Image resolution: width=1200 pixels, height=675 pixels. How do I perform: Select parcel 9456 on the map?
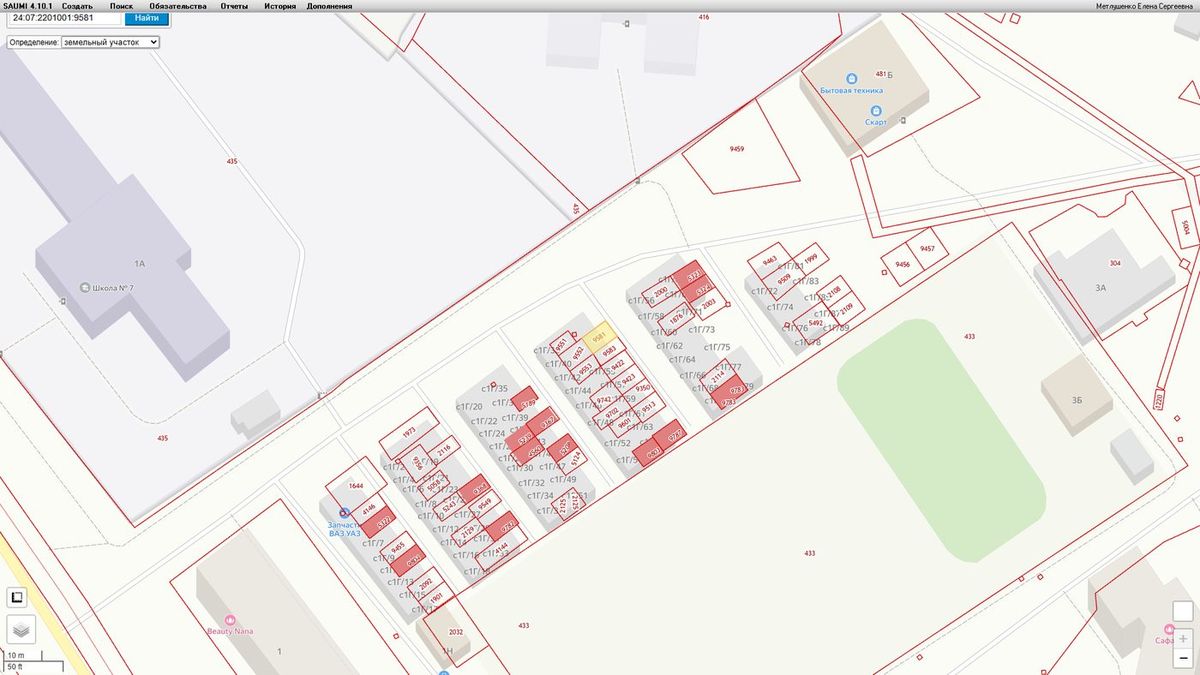click(x=902, y=264)
